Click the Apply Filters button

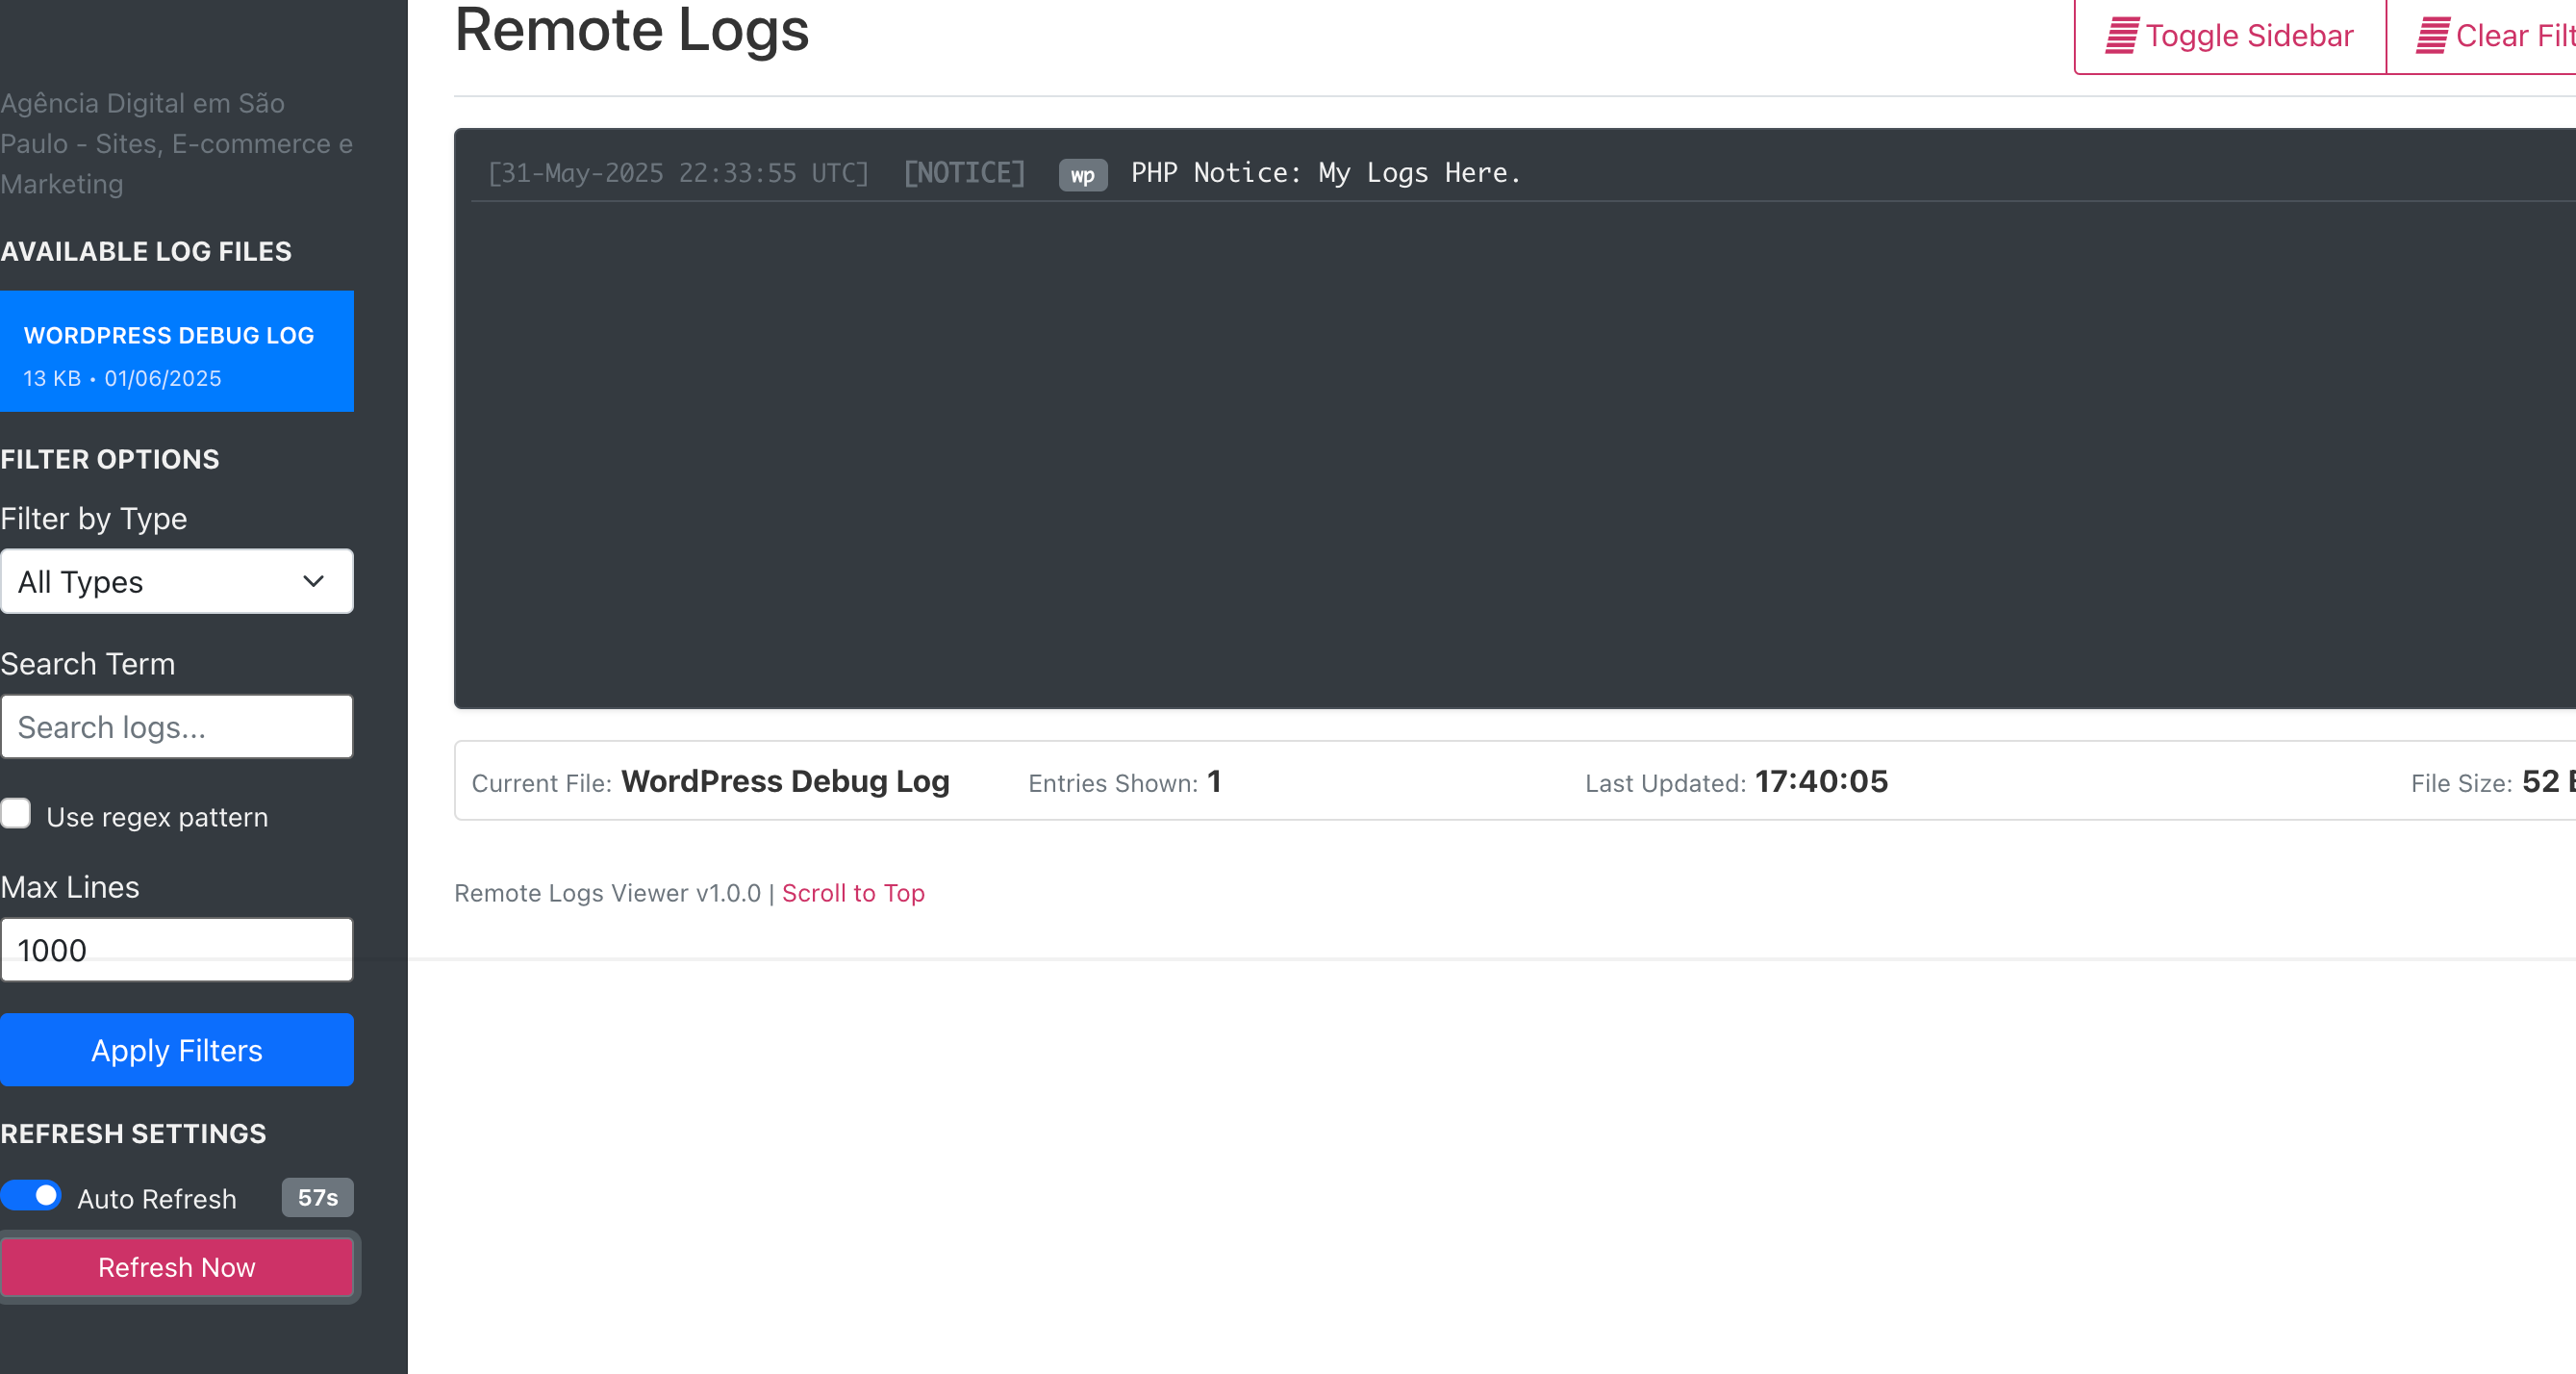(177, 1050)
